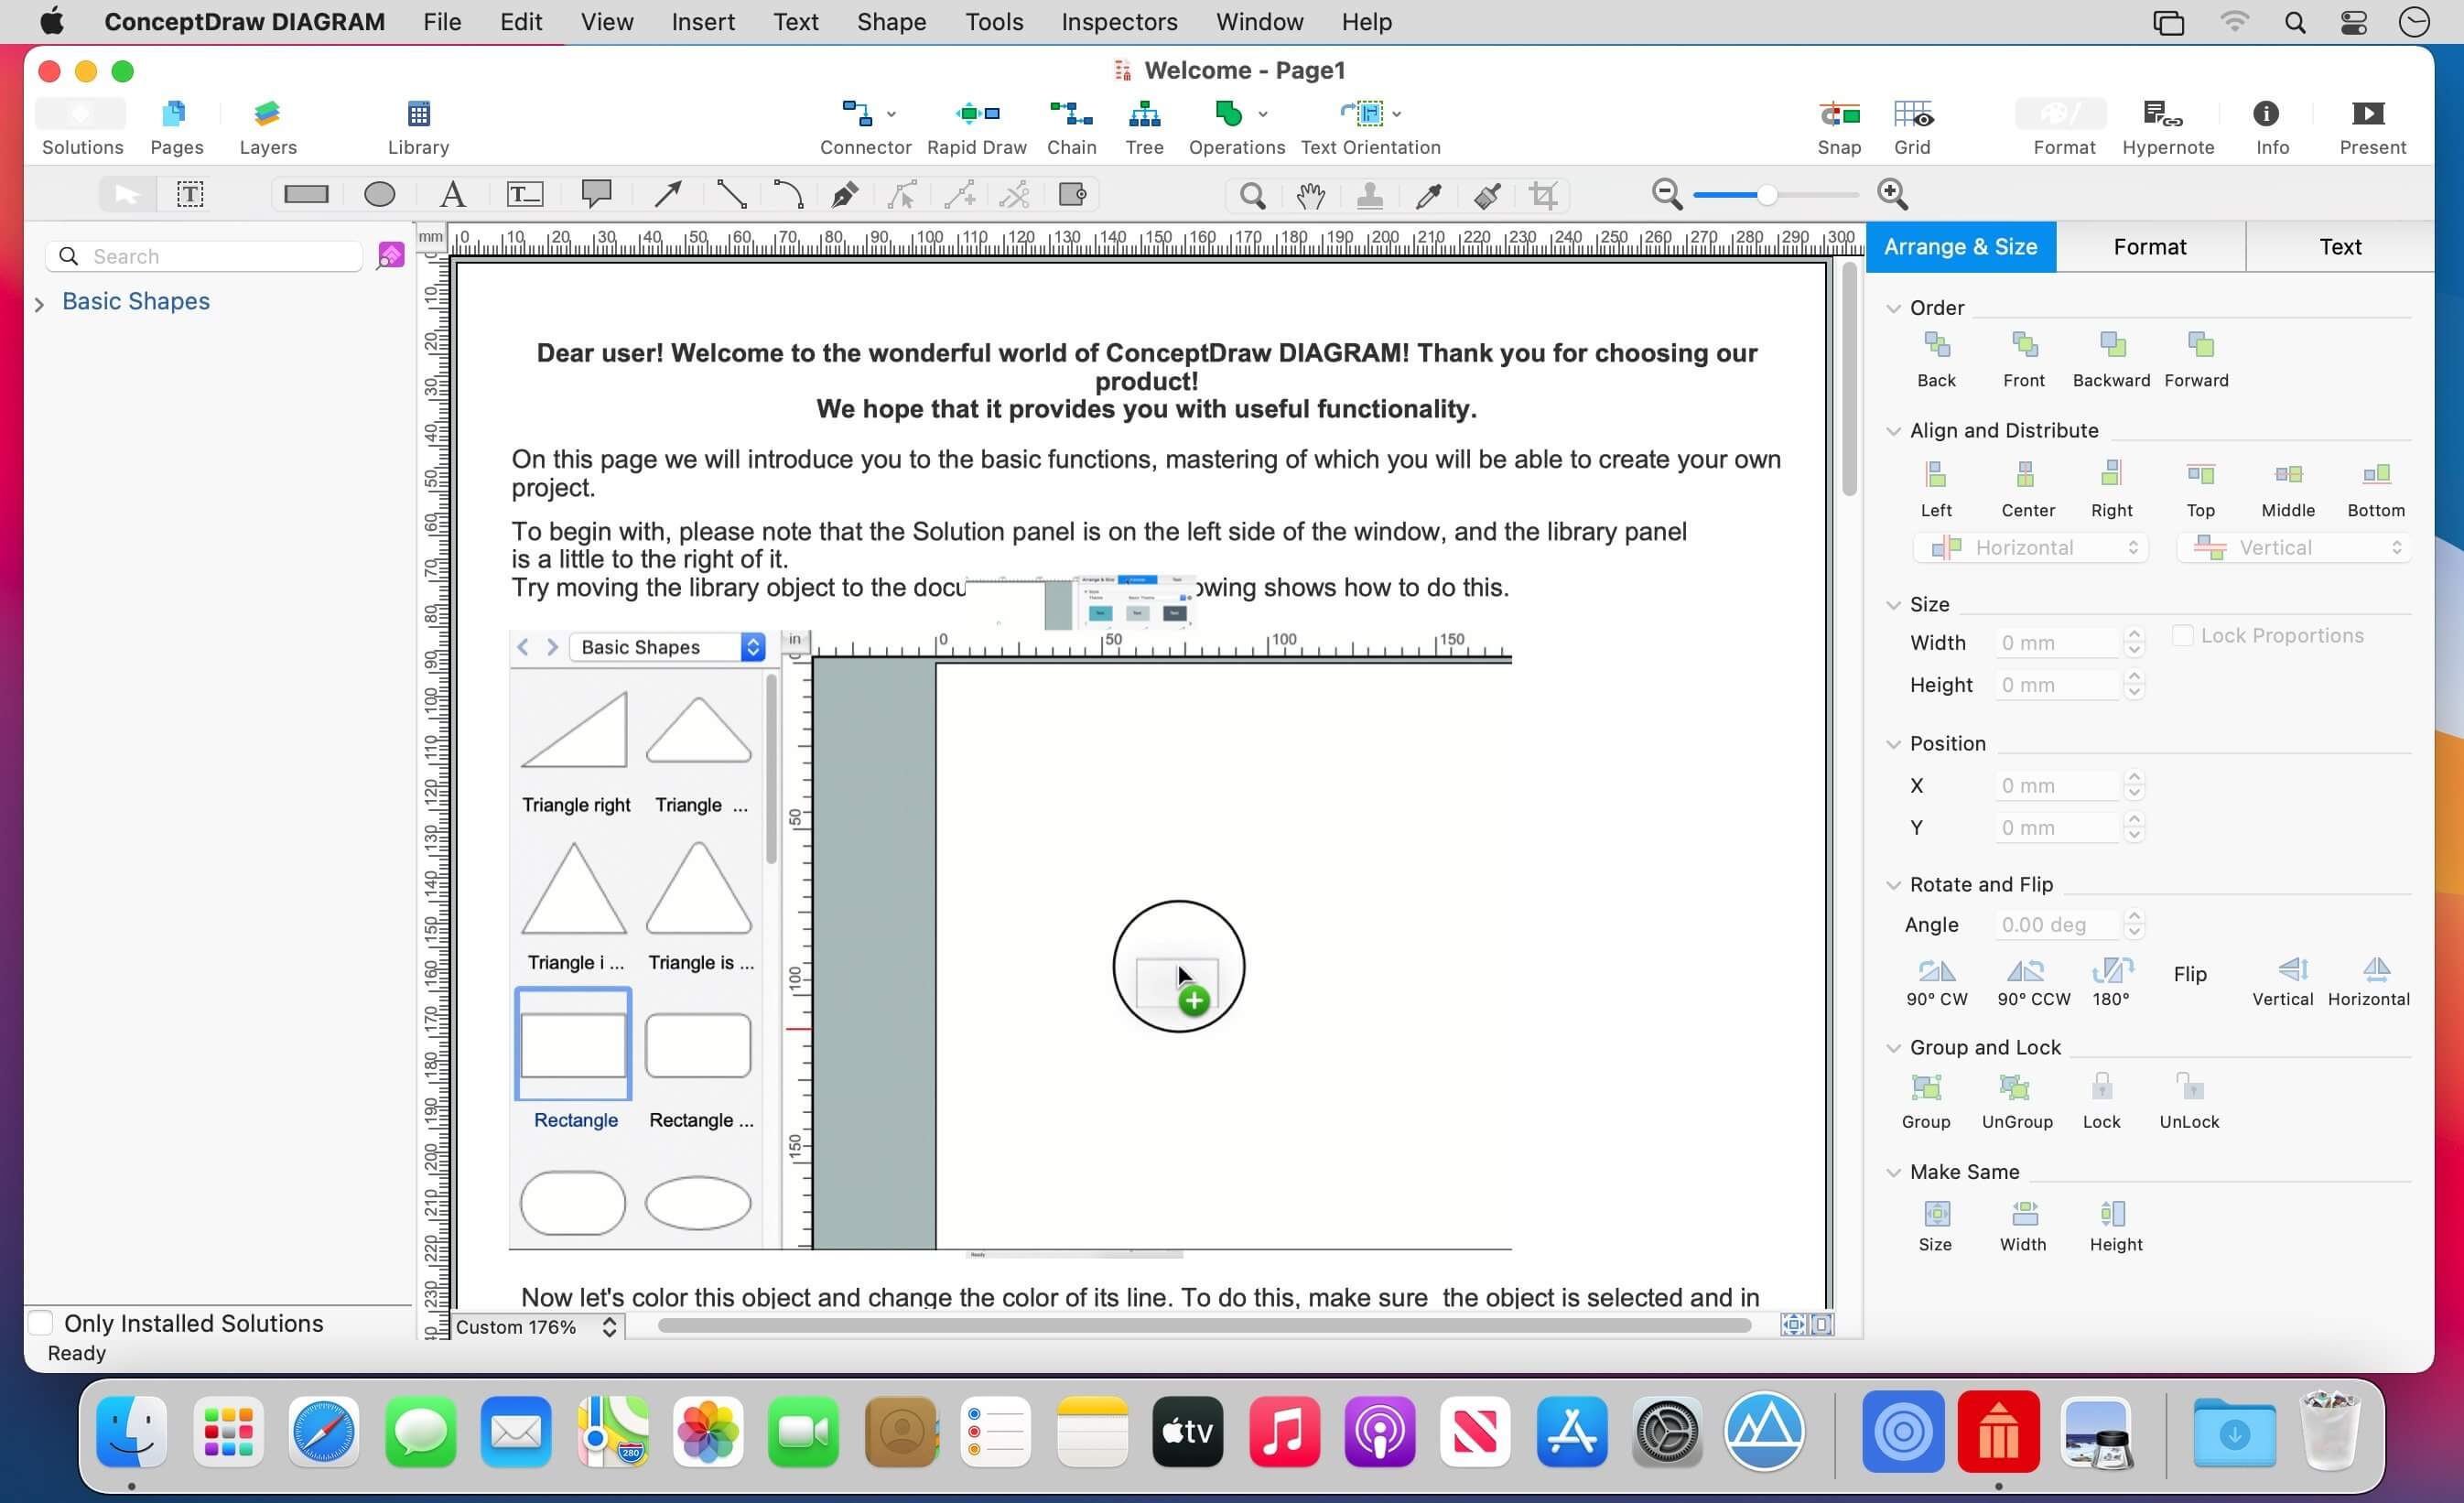Click Flip Horizontal icon
Image resolution: width=2464 pixels, height=1503 pixels.
[2374, 970]
